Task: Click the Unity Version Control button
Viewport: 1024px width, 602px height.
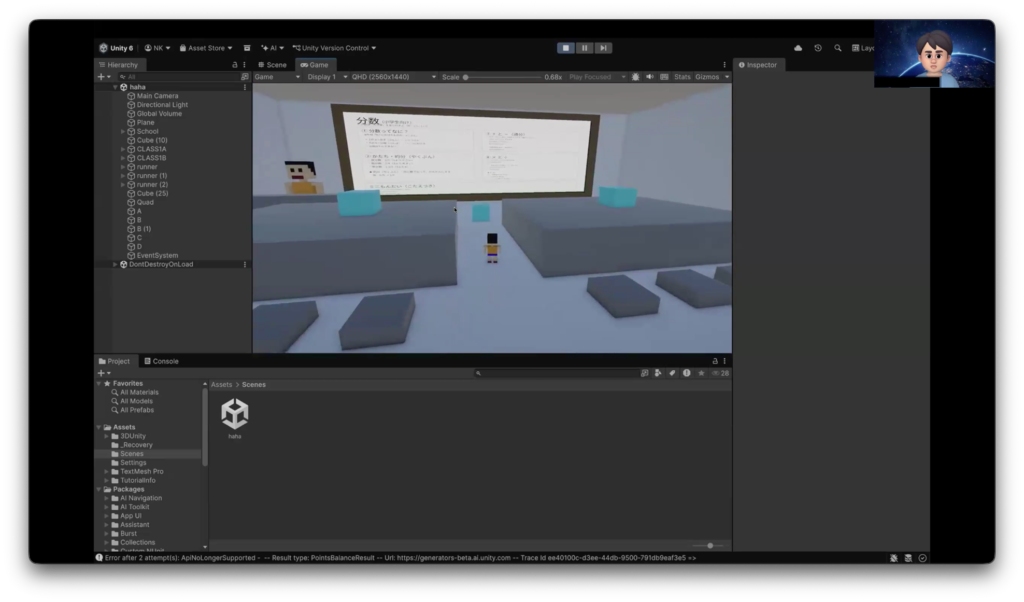Action: (x=335, y=48)
